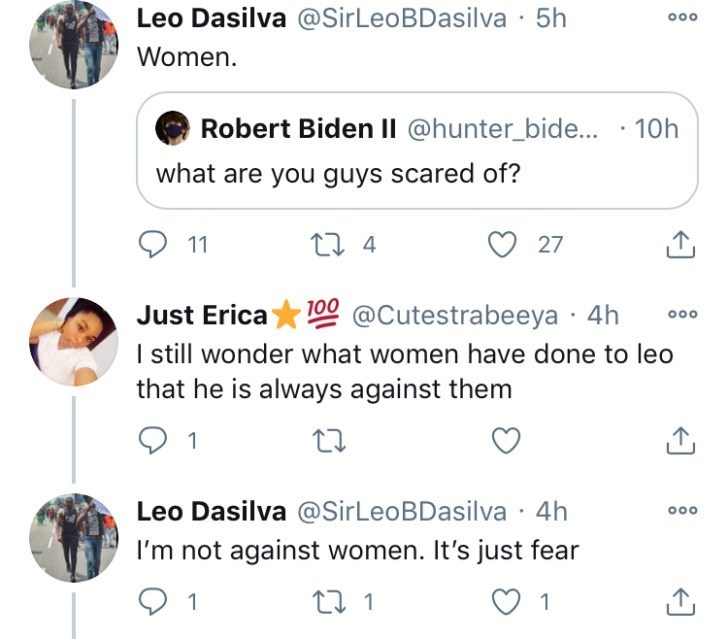Viewport: 728px width, 639px height.
Task: Reply to Just Erica's tweet
Action: tap(151, 440)
